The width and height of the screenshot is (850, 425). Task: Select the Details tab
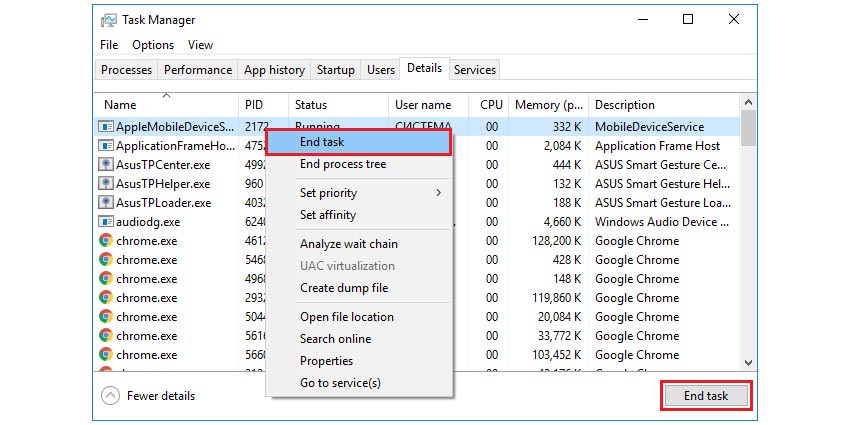(x=424, y=68)
